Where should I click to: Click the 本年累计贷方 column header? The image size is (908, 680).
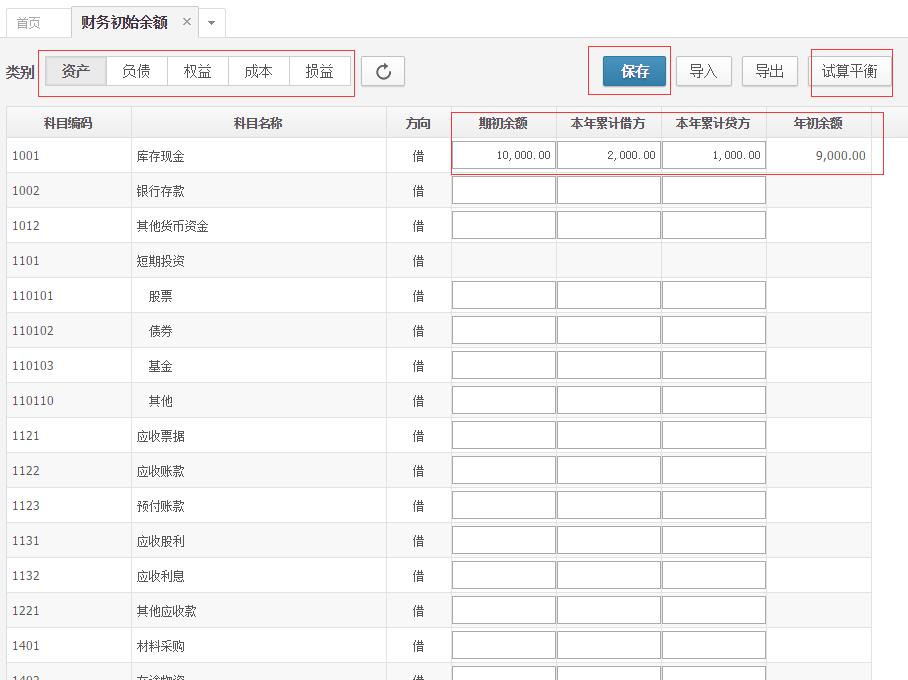coord(713,123)
